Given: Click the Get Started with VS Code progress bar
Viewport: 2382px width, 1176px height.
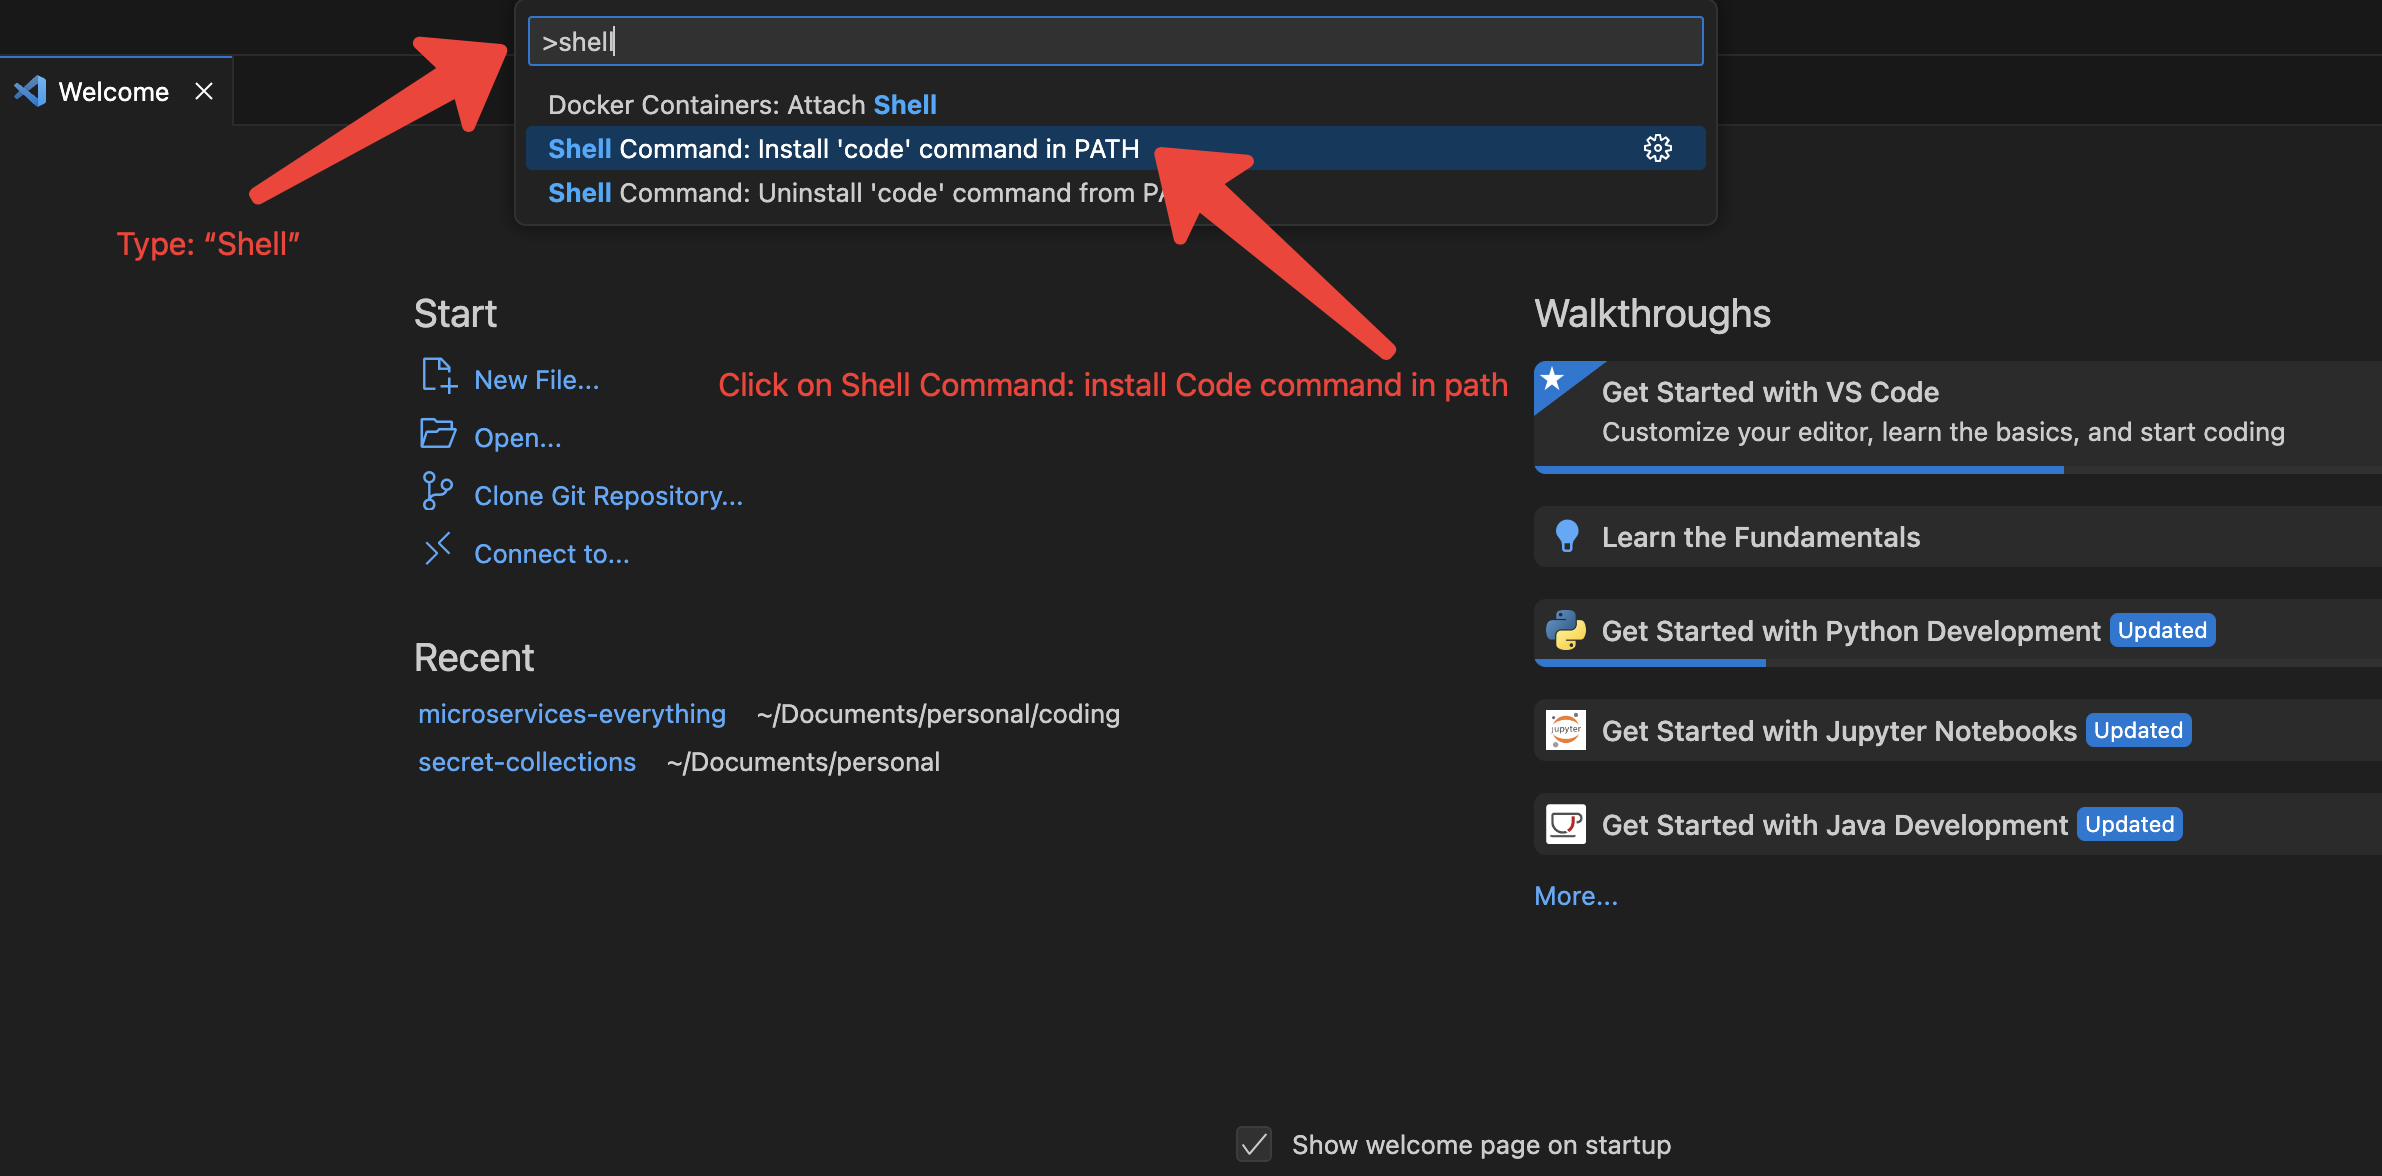Looking at the screenshot, I should 1958,469.
